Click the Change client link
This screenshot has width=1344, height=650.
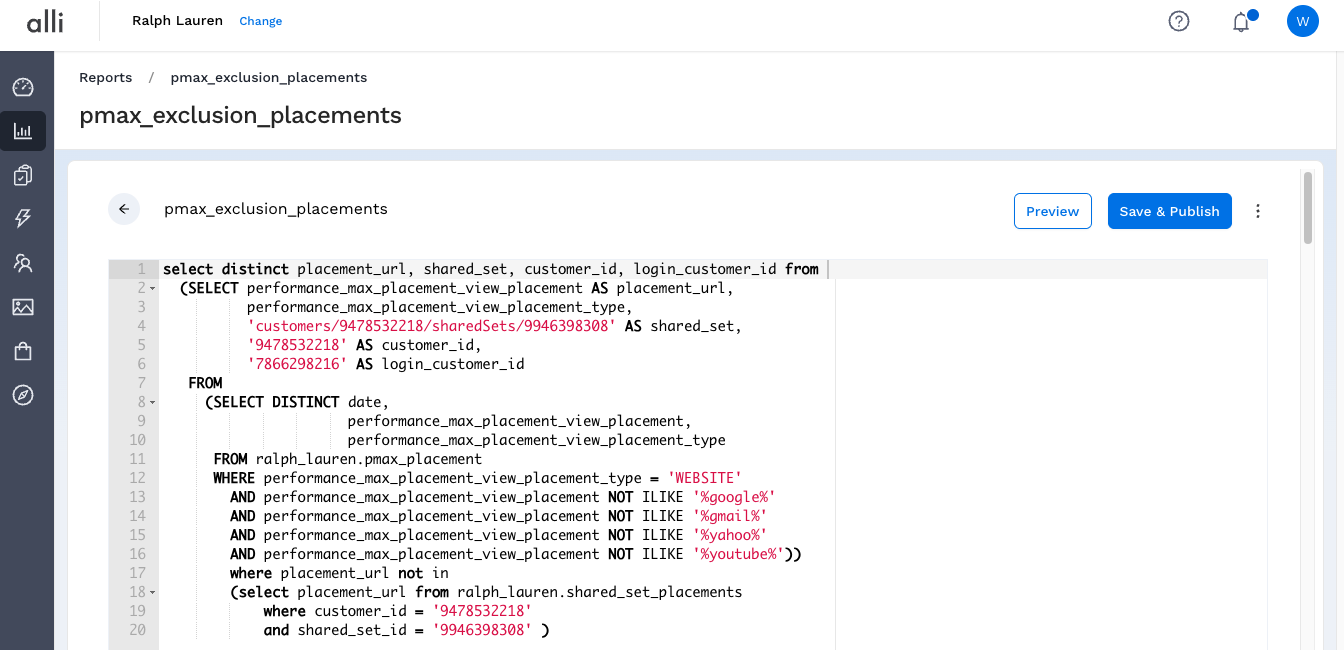(x=260, y=21)
